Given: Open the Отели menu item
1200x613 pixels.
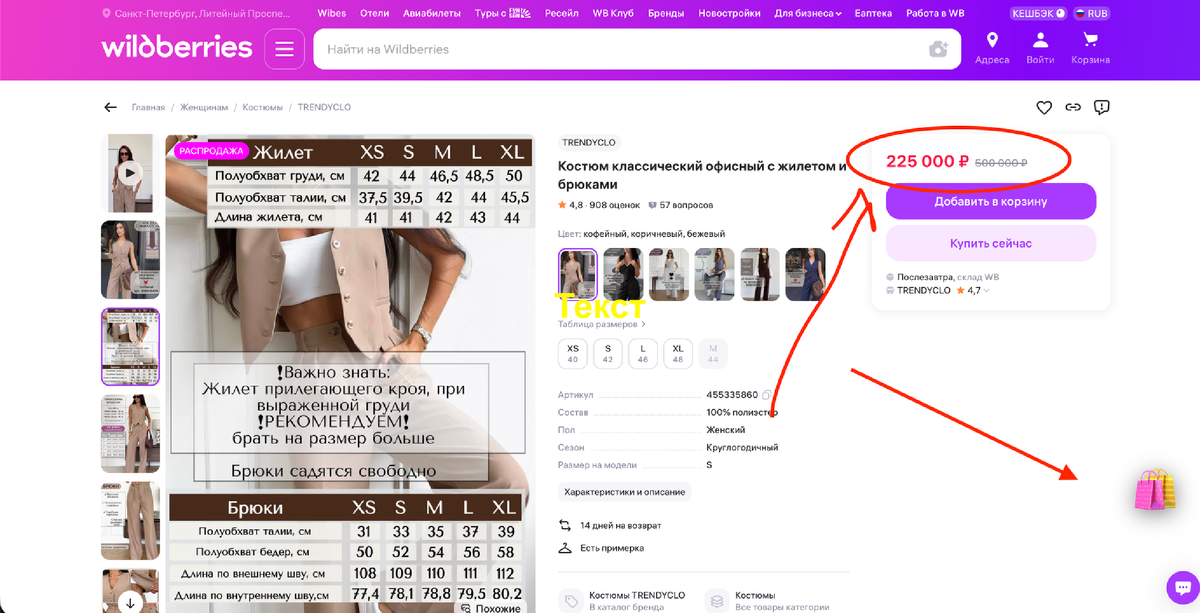Looking at the screenshot, I should point(374,14).
